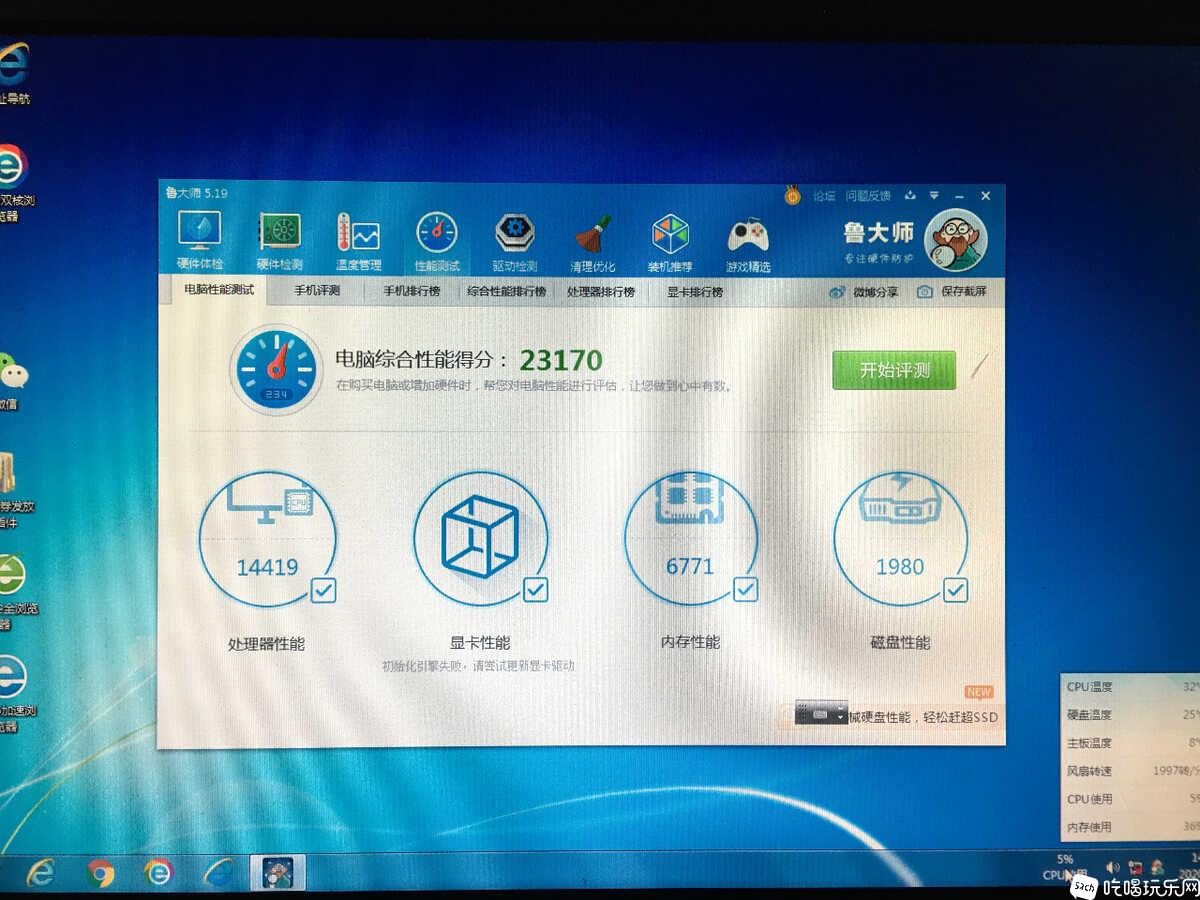Open 问题反馈 feedback link
The image size is (1200, 900).
point(867,196)
